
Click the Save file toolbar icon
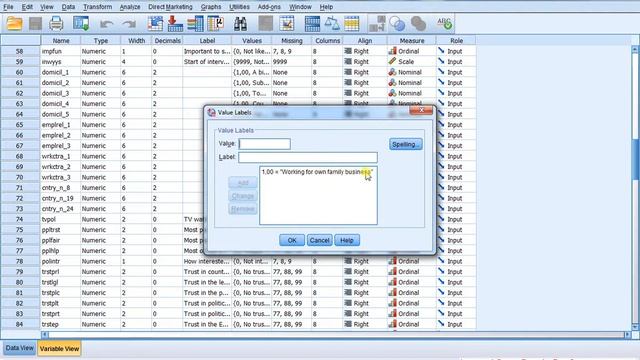[x=36, y=24]
